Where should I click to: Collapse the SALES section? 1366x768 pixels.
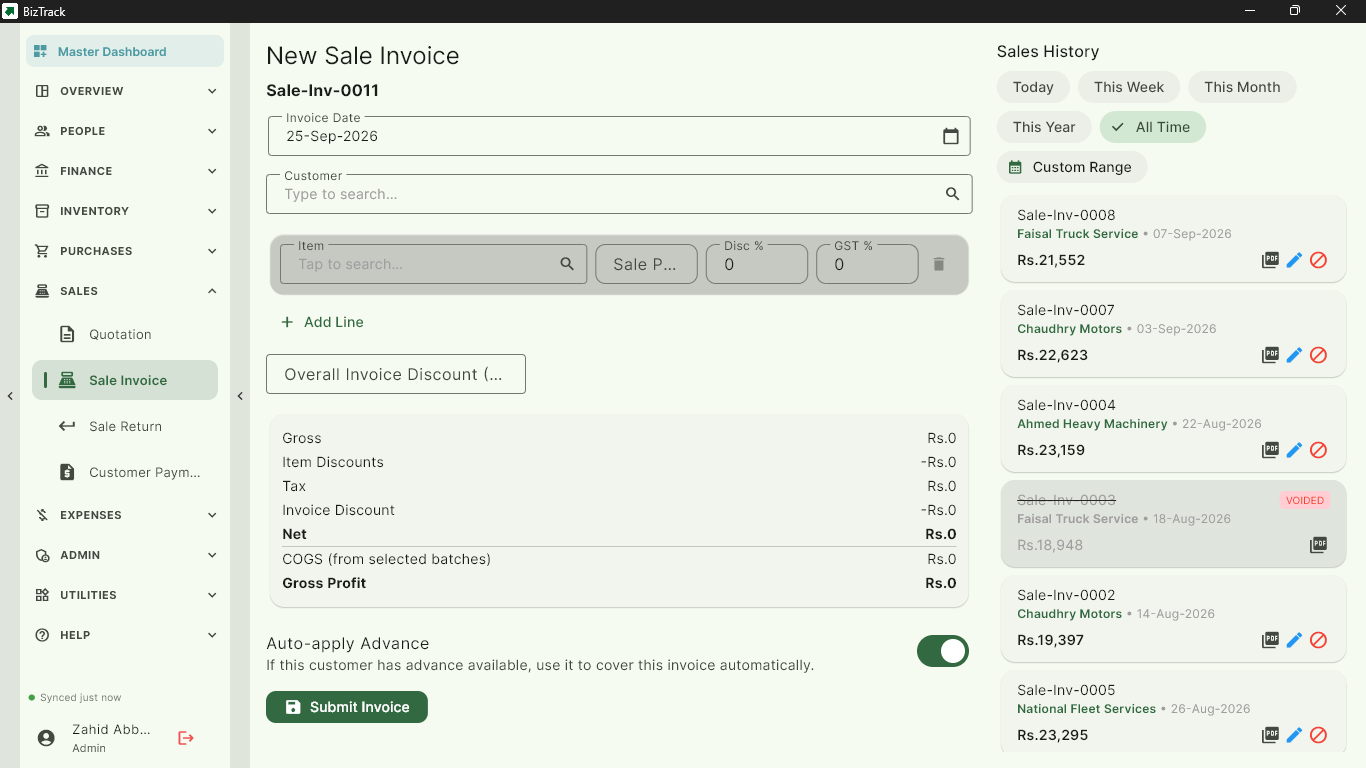tap(125, 291)
